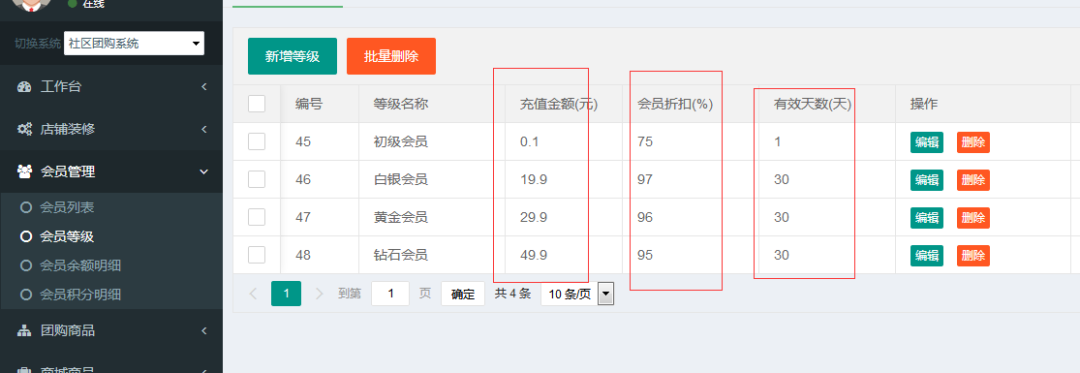Open the 会员管理 menu item
The image size is (1080, 373).
[112, 172]
